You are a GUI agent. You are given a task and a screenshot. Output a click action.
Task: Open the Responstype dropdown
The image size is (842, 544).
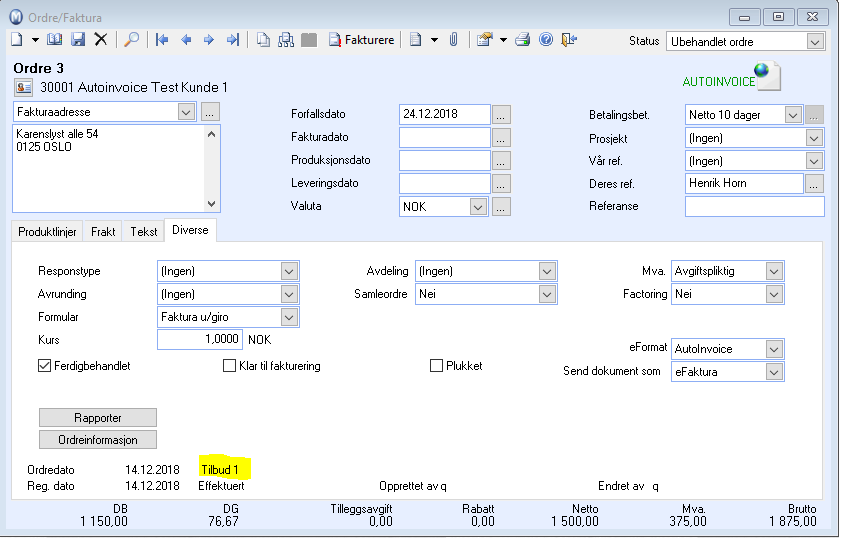click(x=289, y=271)
